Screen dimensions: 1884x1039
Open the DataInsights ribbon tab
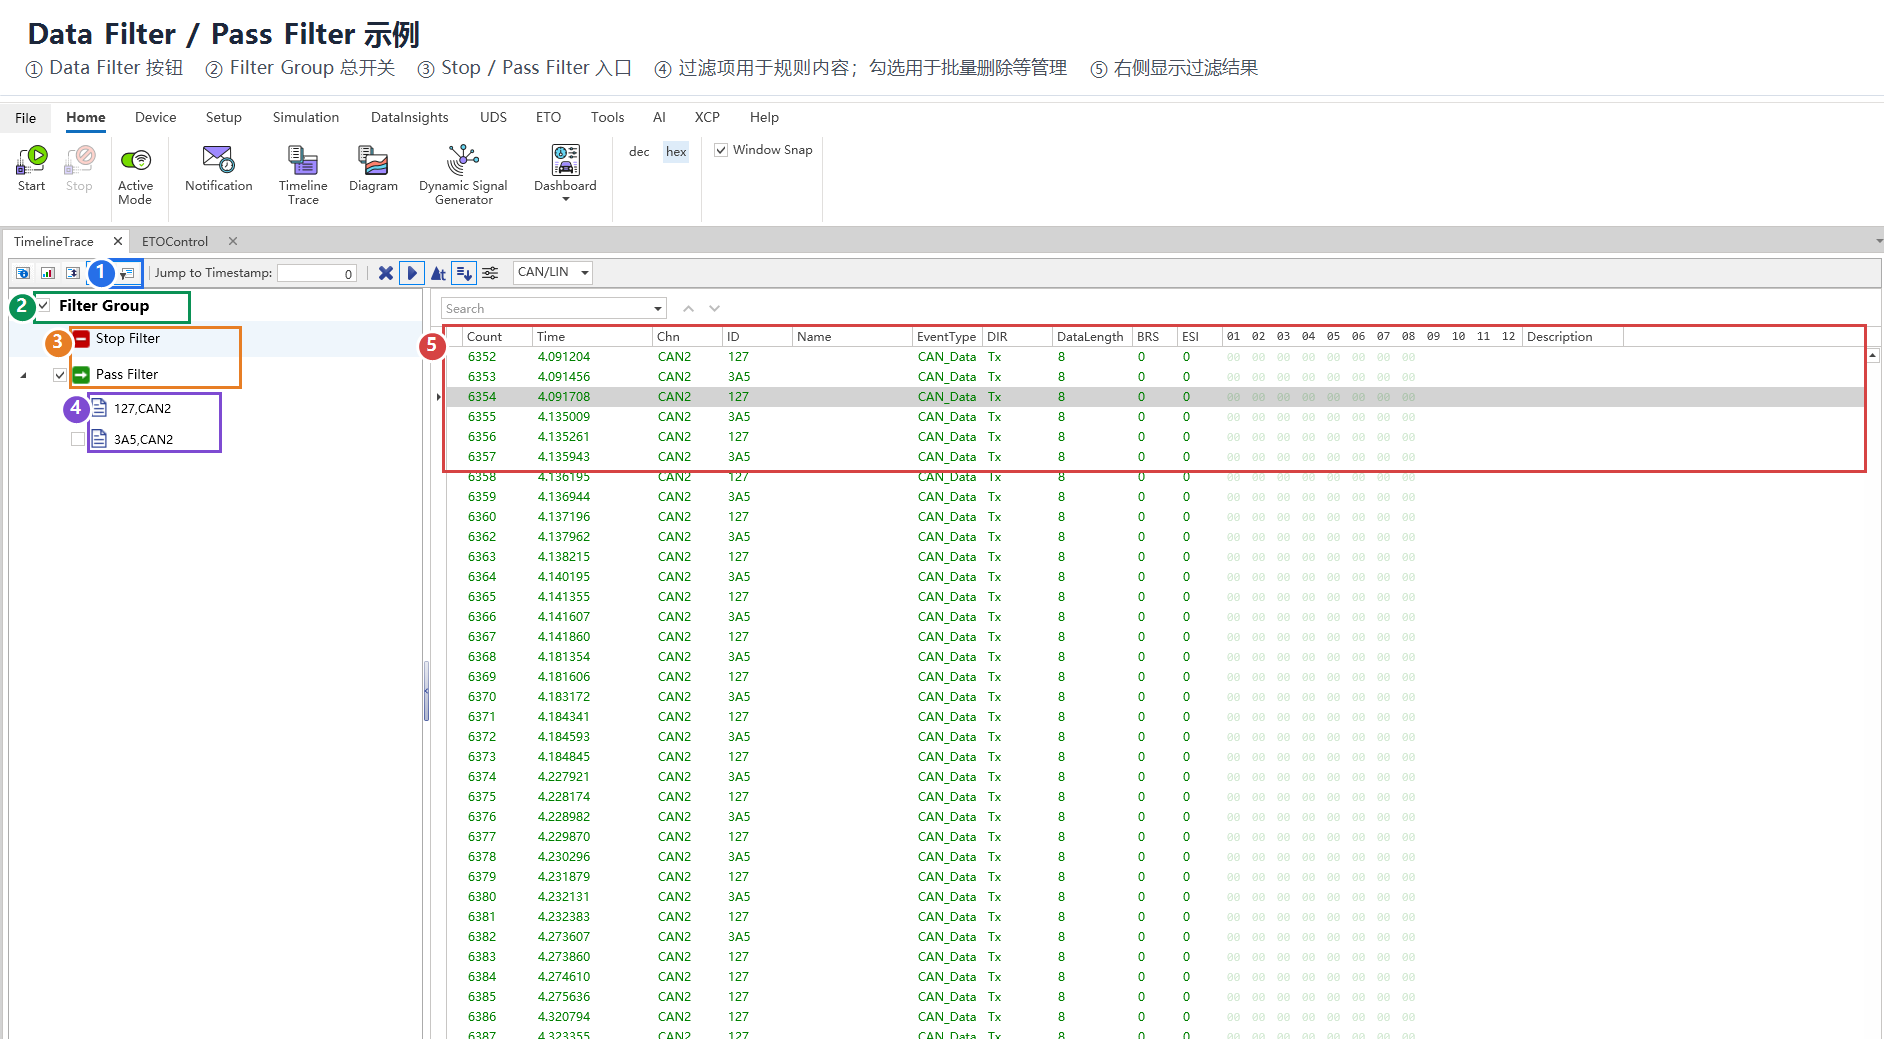point(410,117)
